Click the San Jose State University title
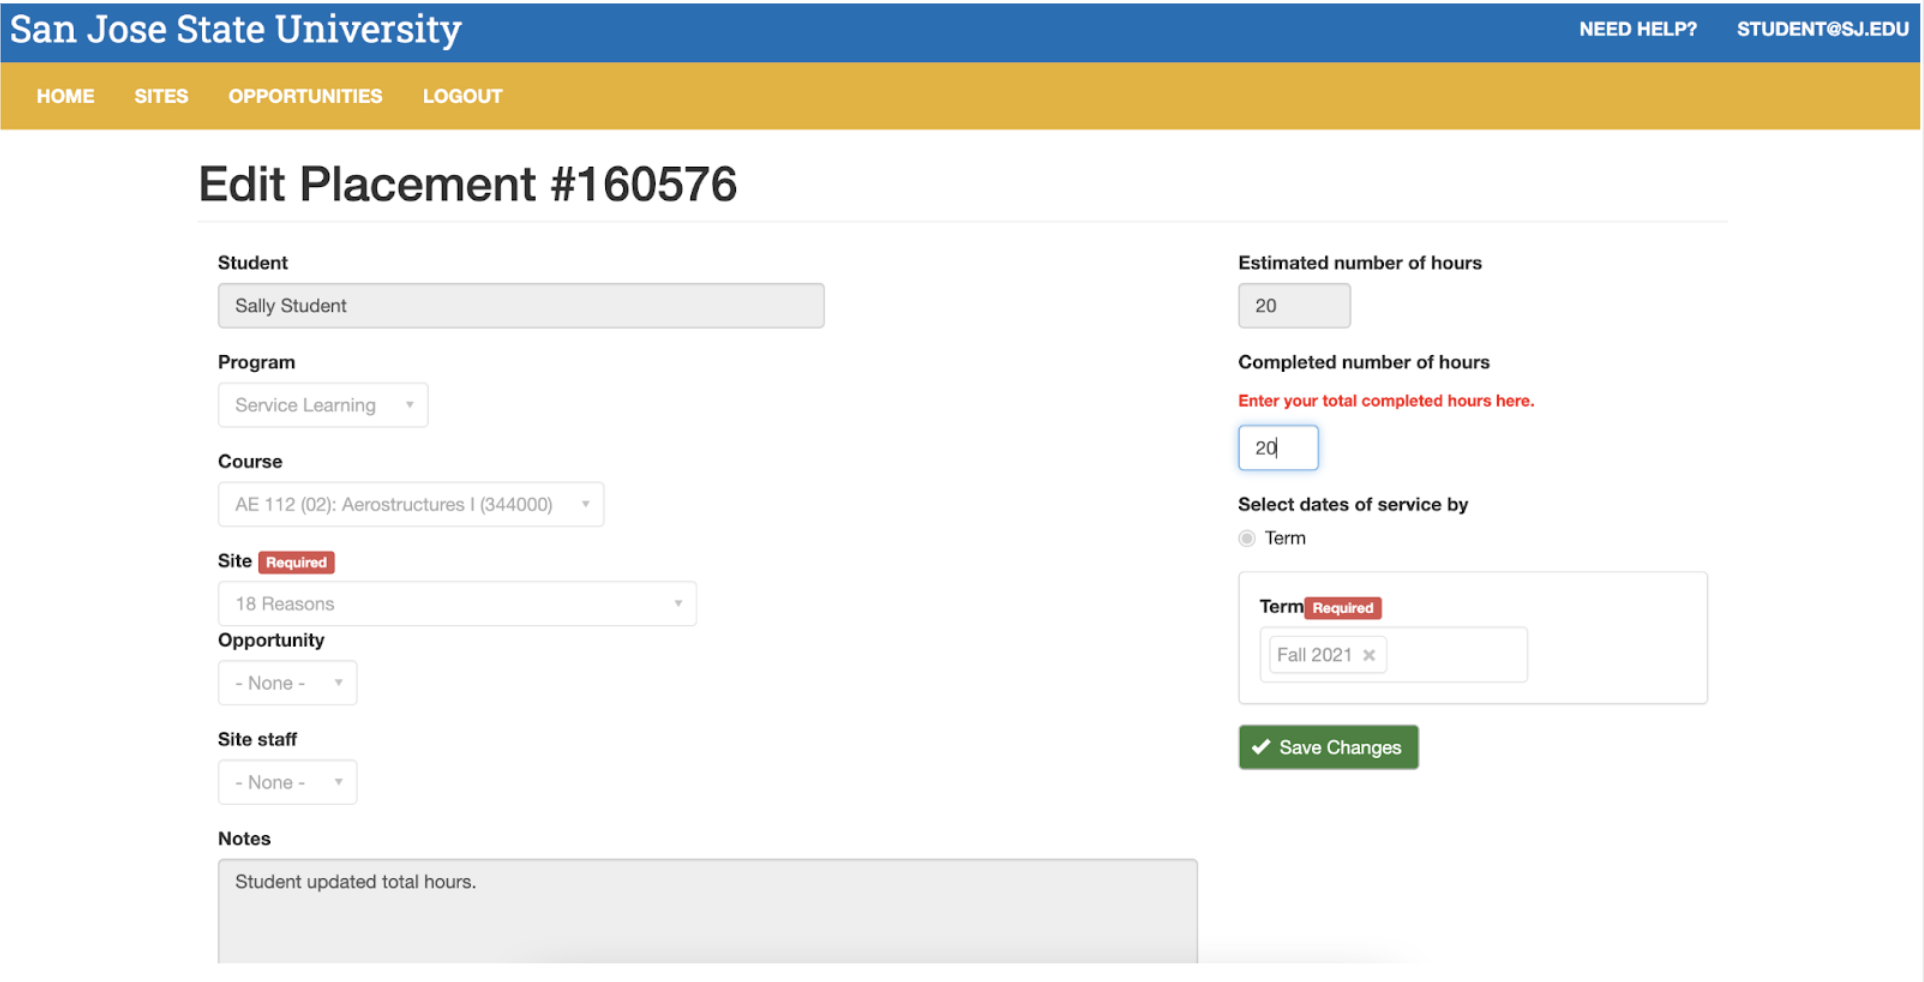The width and height of the screenshot is (1924, 982). coord(236,29)
